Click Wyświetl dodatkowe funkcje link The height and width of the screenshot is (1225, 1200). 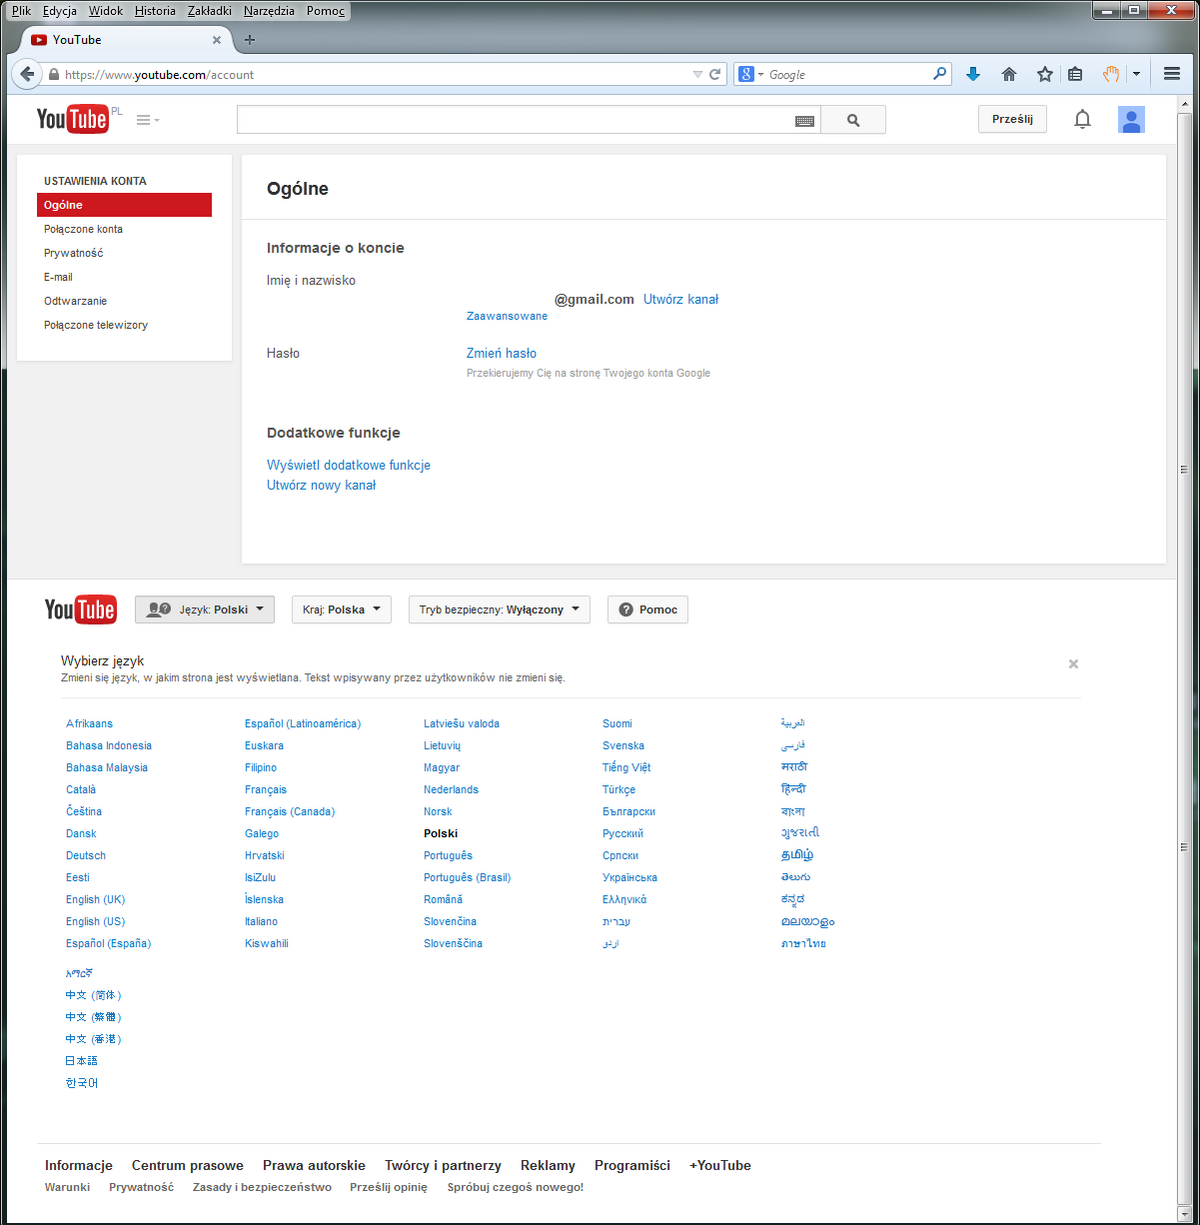(348, 465)
